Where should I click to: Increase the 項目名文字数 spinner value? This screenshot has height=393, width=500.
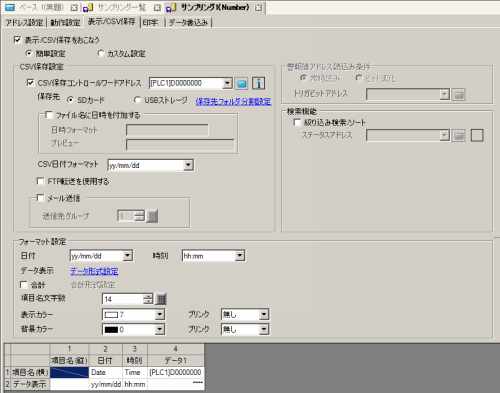click(x=148, y=296)
